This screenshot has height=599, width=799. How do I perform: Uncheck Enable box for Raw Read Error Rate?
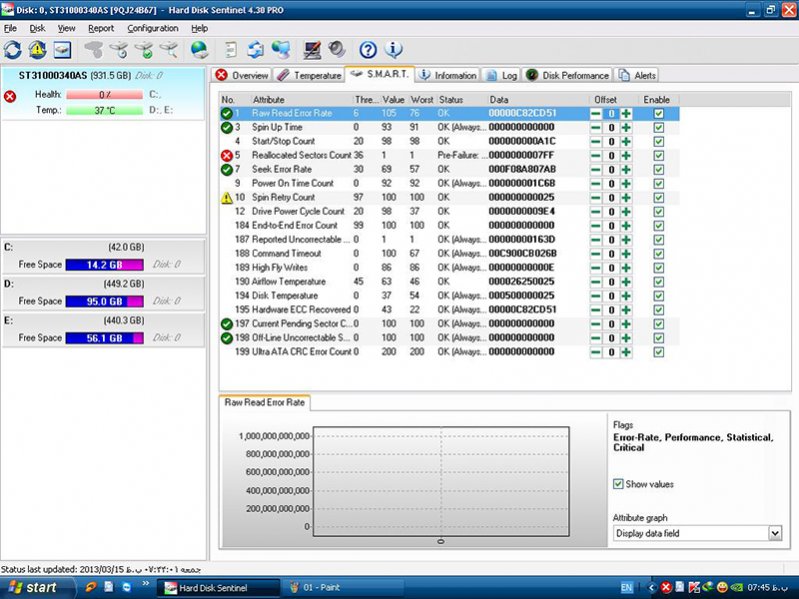(x=658, y=114)
